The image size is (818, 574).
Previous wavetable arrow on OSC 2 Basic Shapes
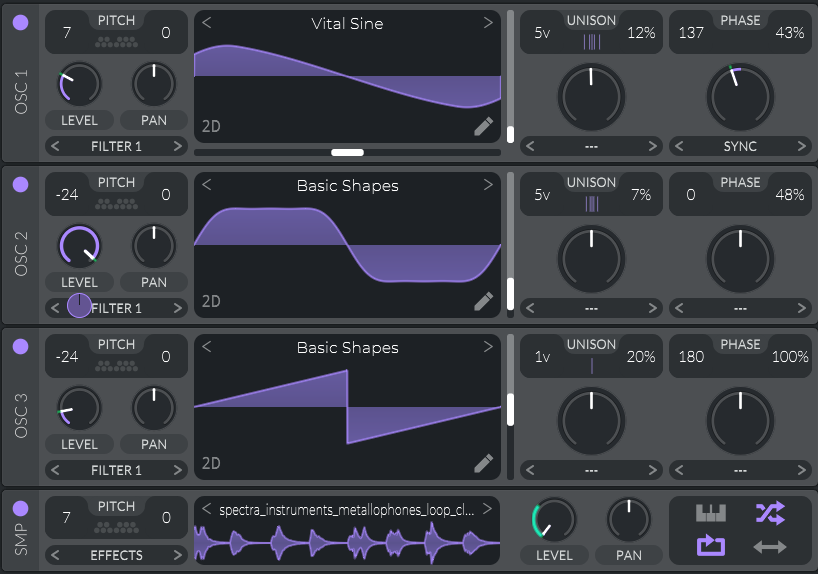pyautogui.click(x=207, y=184)
